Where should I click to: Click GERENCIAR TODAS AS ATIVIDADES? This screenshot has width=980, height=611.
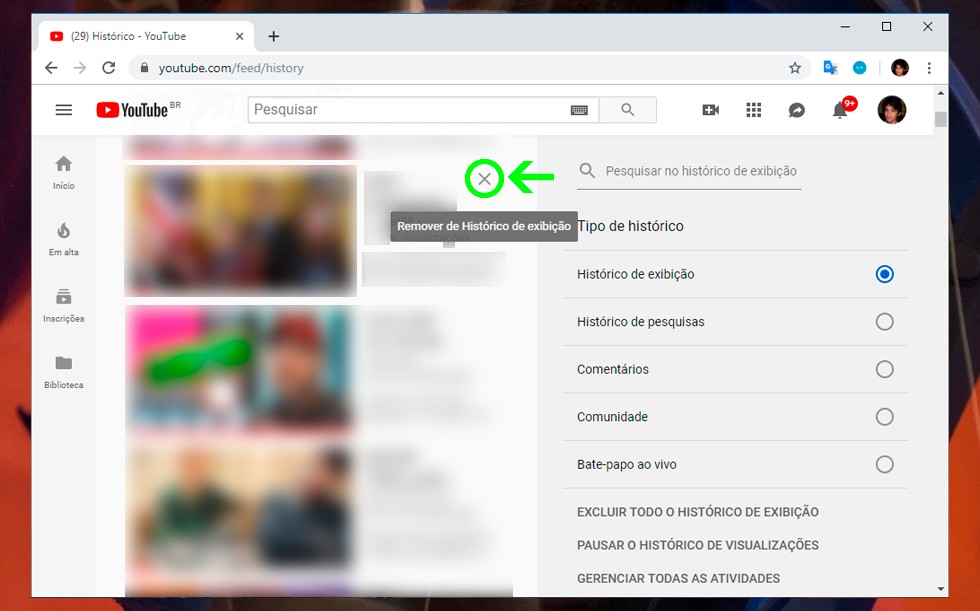pyautogui.click(x=678, y=579)
